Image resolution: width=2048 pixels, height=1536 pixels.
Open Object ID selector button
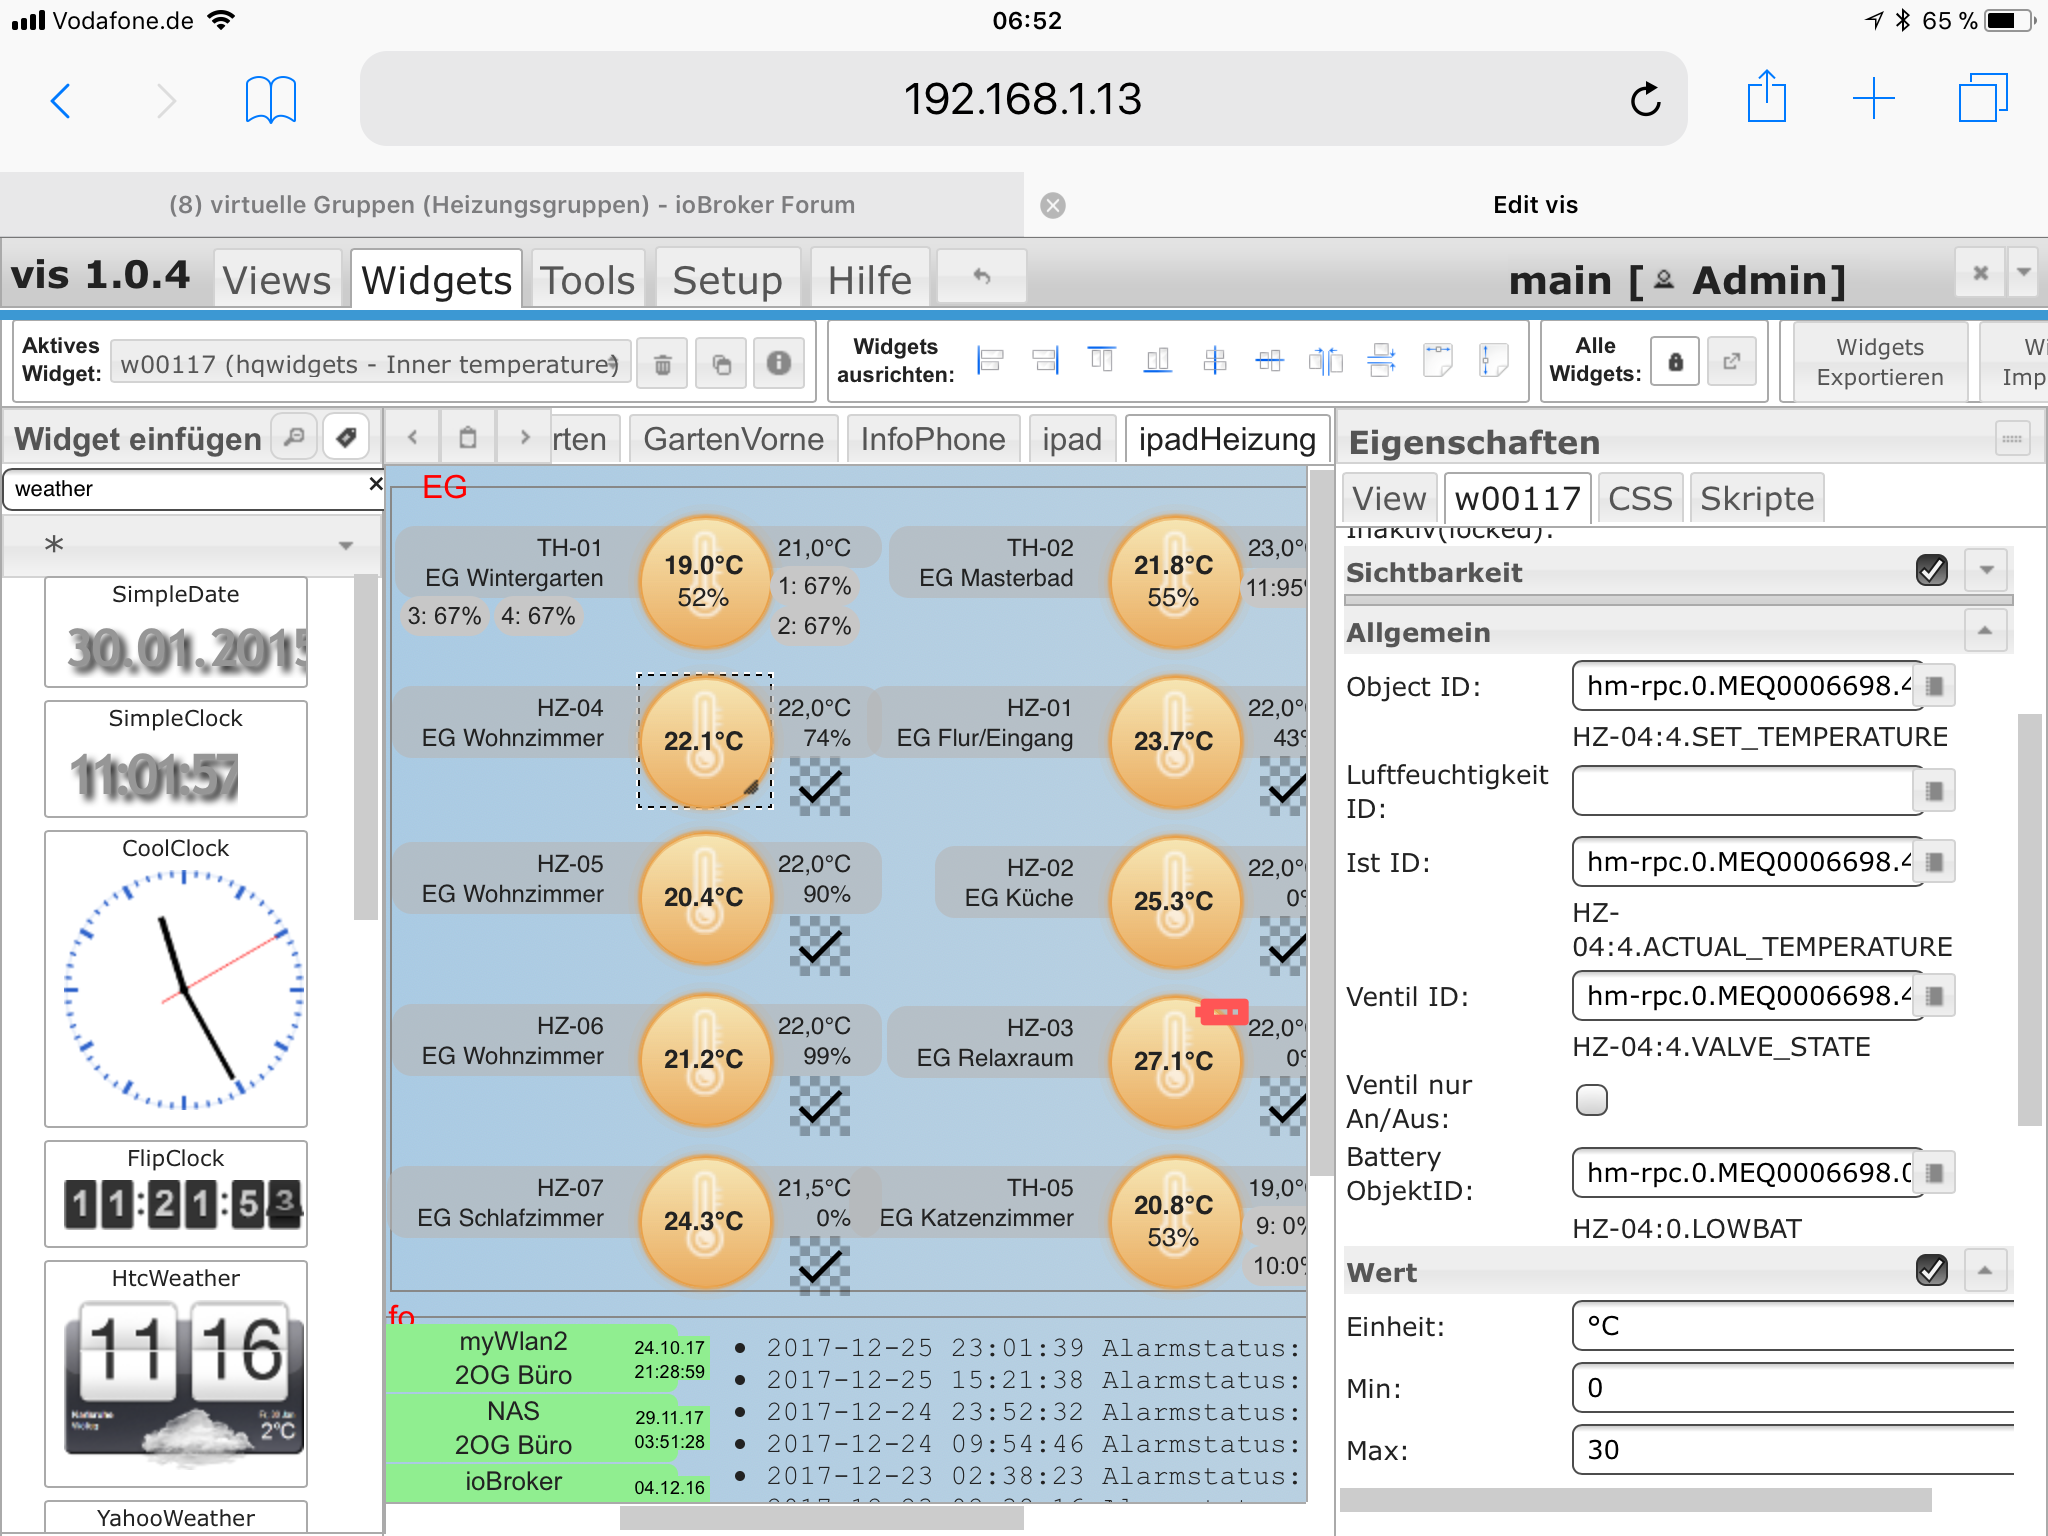[1935, 686]
